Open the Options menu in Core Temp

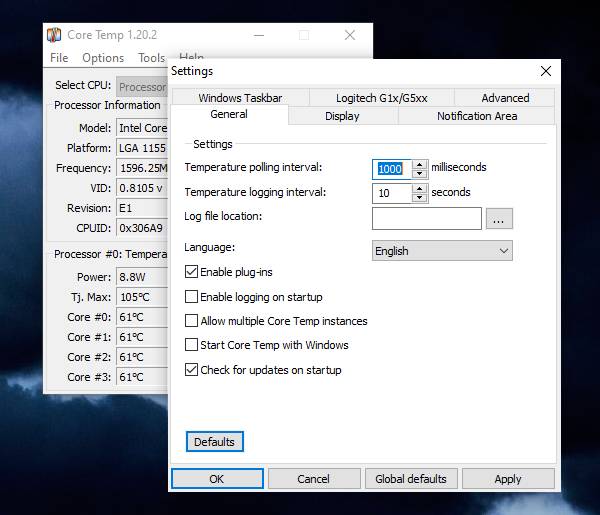[103, 58]
